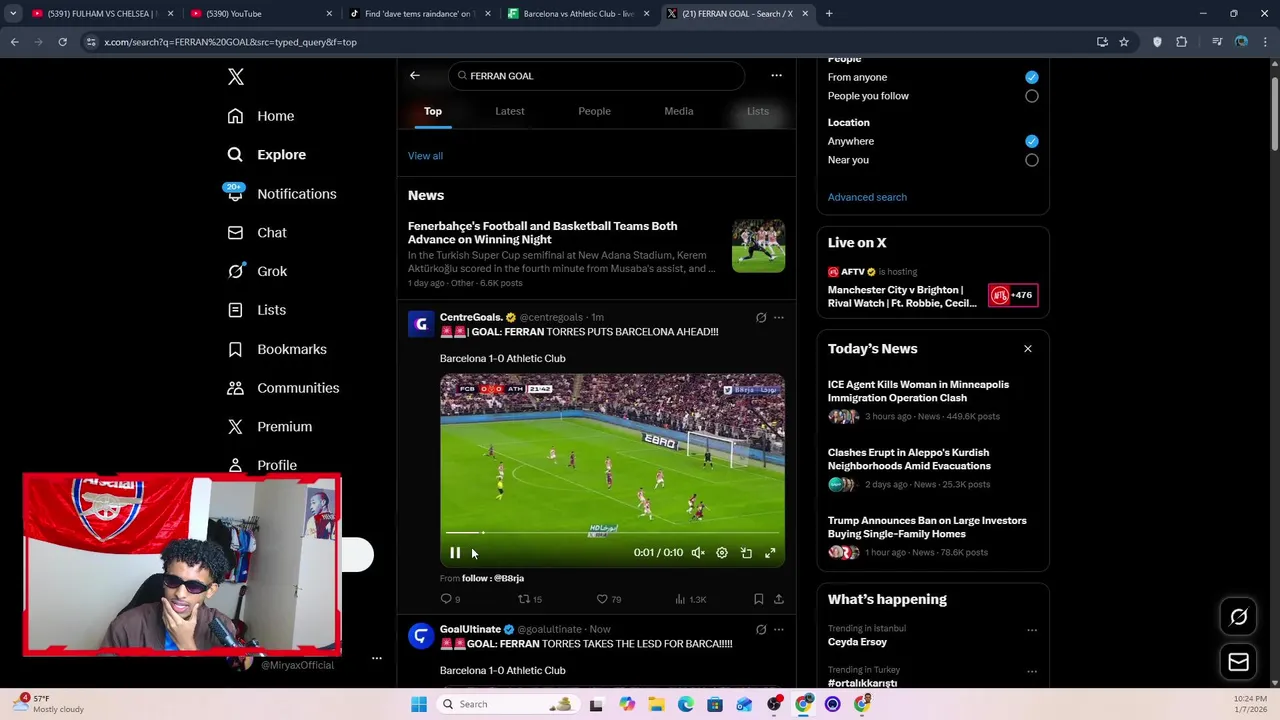
Task: Open the video settings gear
Action: point(722,553)
